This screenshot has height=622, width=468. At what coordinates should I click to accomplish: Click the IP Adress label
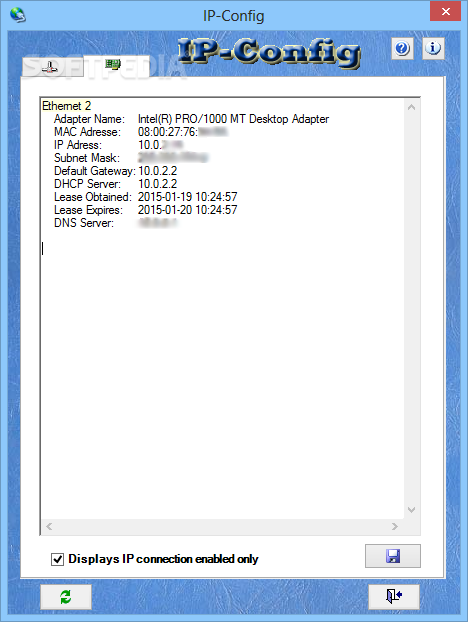[78, 145]
